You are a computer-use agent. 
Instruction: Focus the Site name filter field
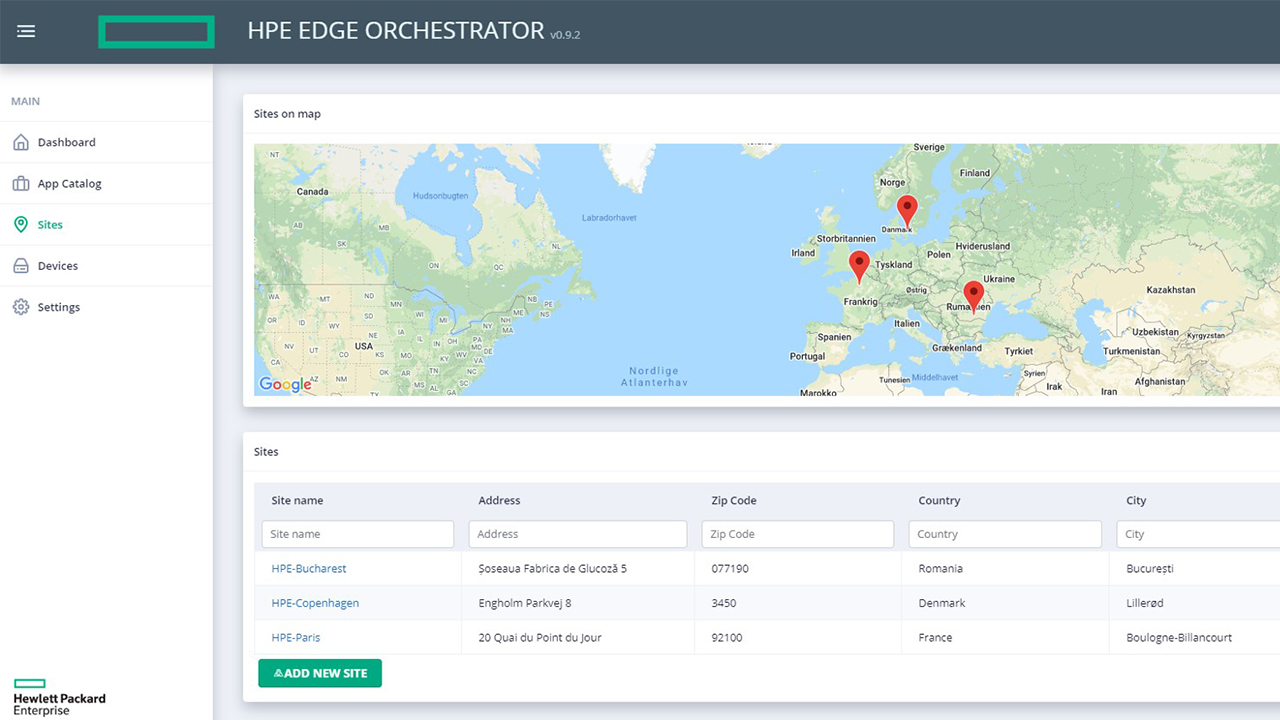(358, 534)
